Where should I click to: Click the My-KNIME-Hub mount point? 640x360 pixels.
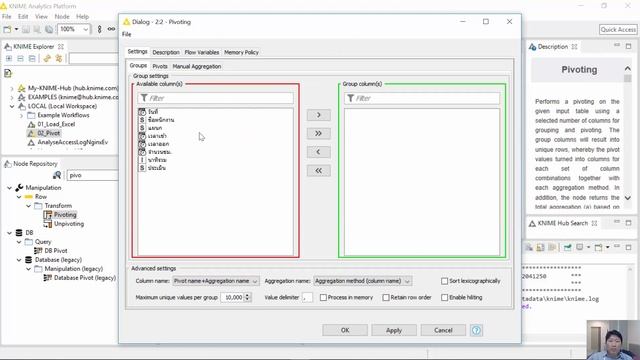(x=73, y=88)
